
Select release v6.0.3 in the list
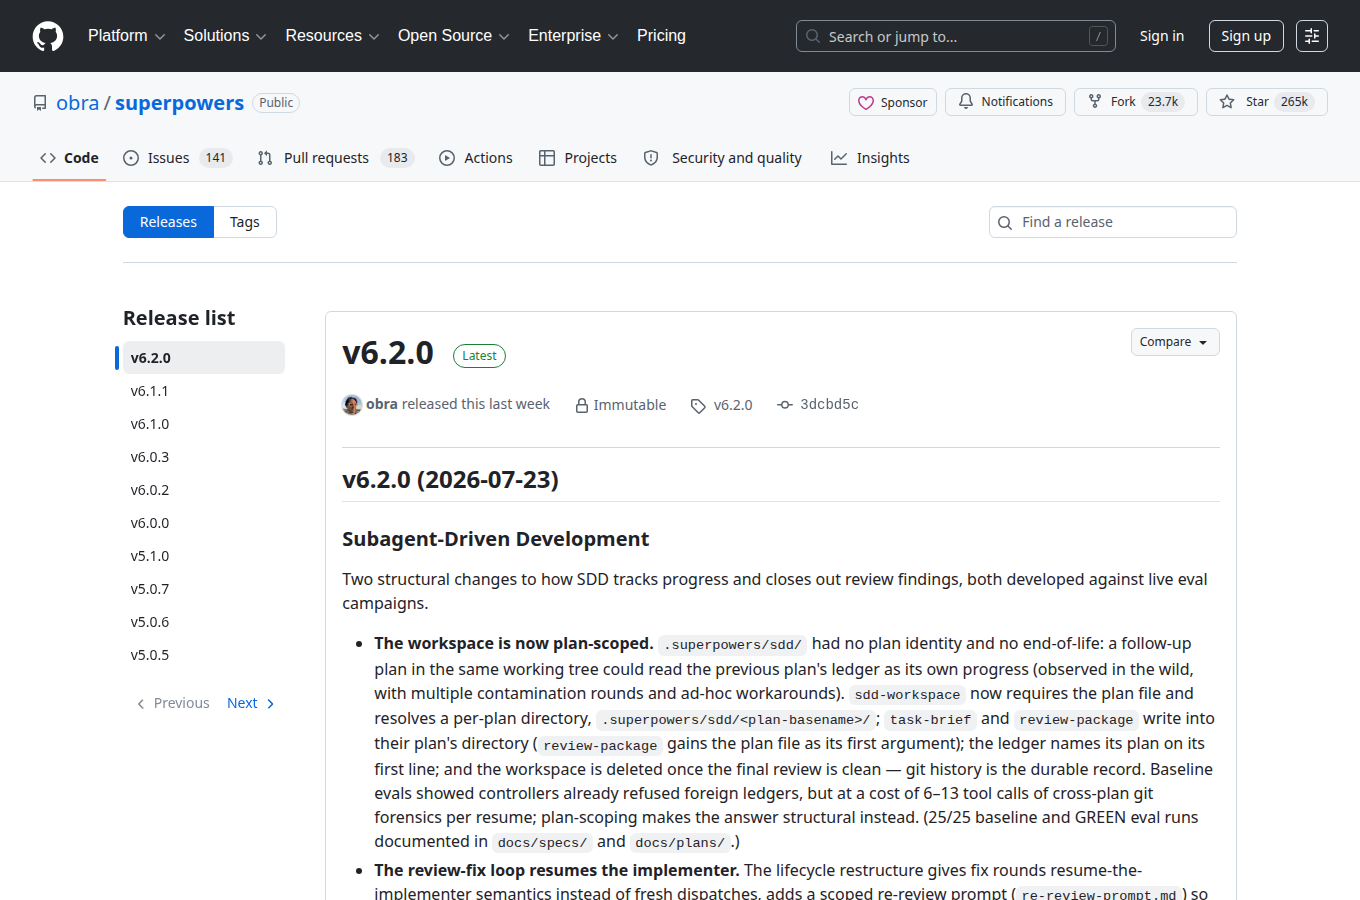(204, 457)
